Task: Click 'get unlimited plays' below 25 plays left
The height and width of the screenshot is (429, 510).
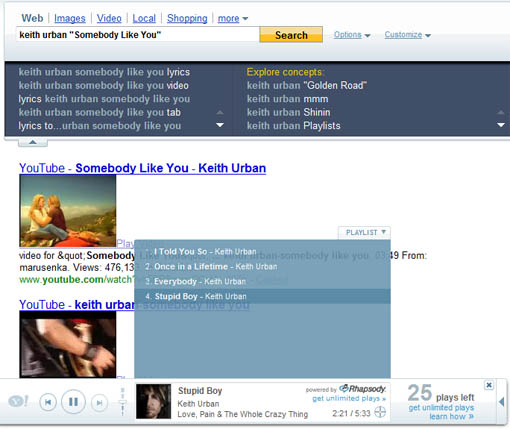Action: pos(441,407)
